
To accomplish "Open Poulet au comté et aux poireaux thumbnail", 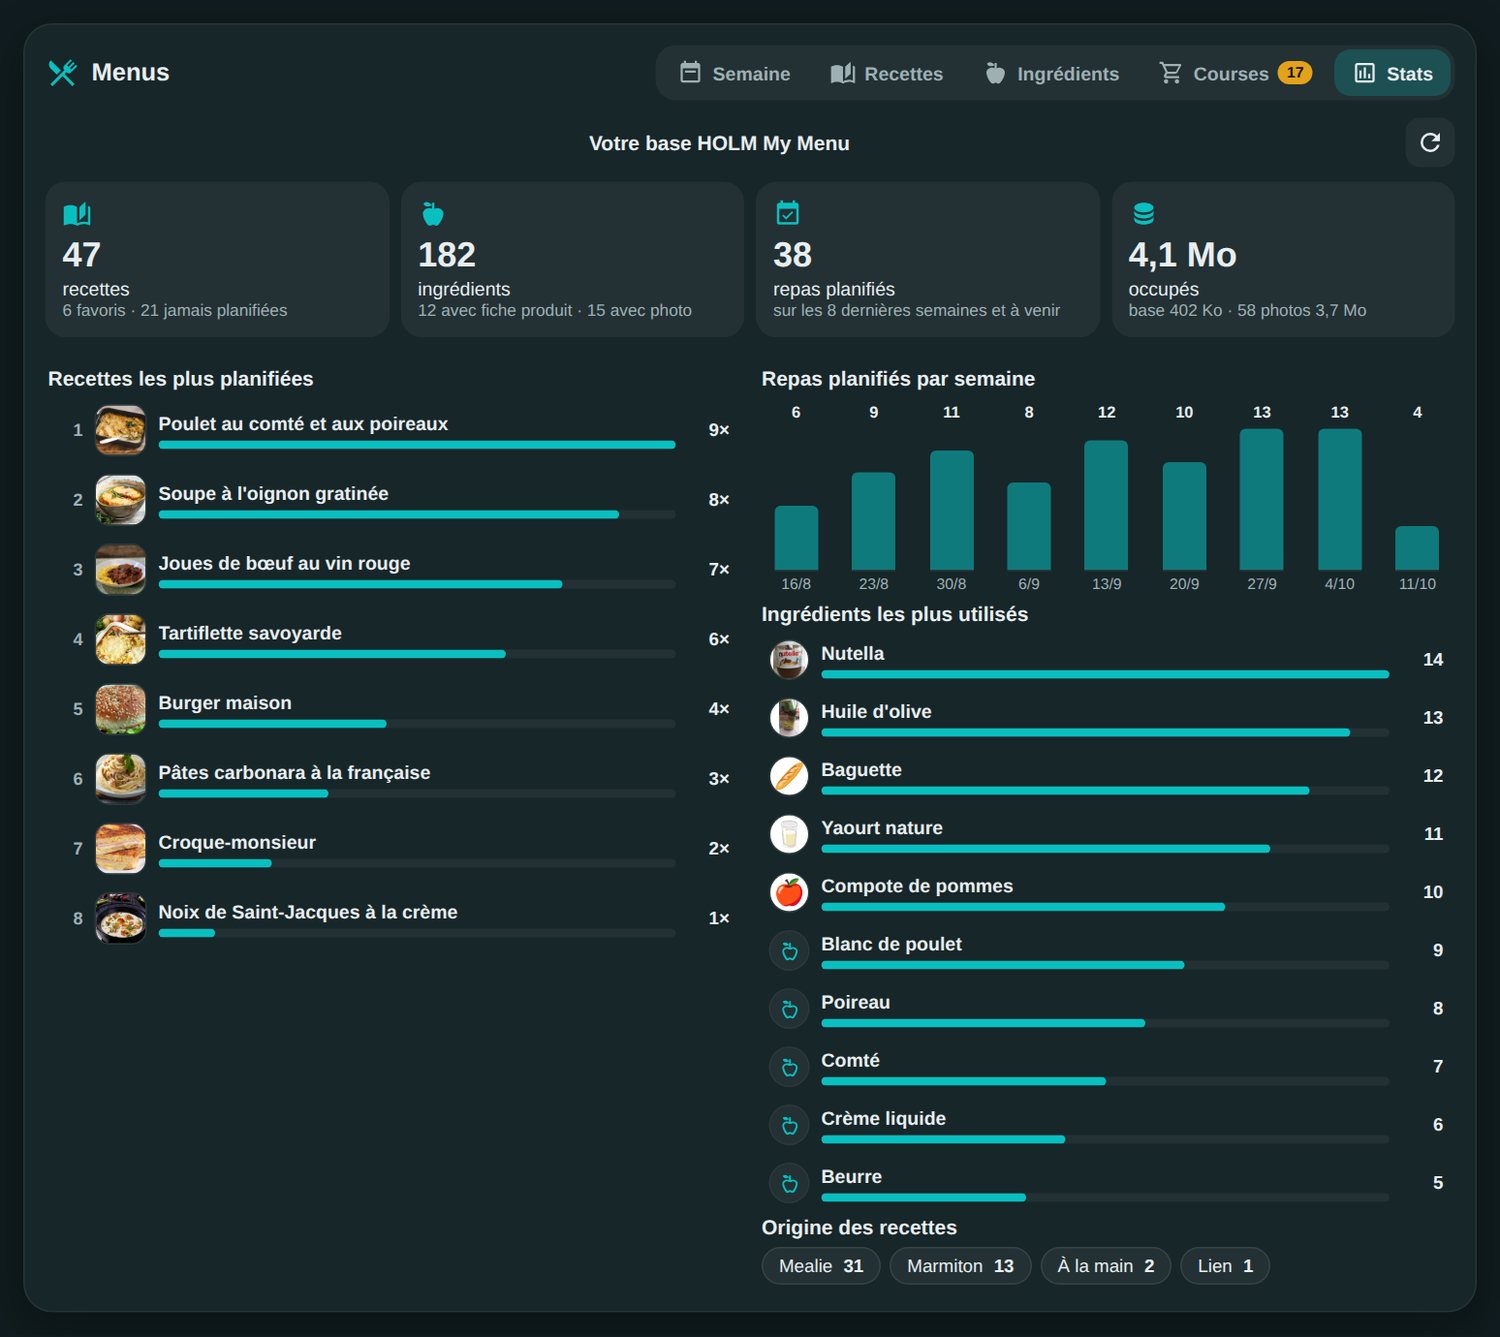I will point(120,430).
